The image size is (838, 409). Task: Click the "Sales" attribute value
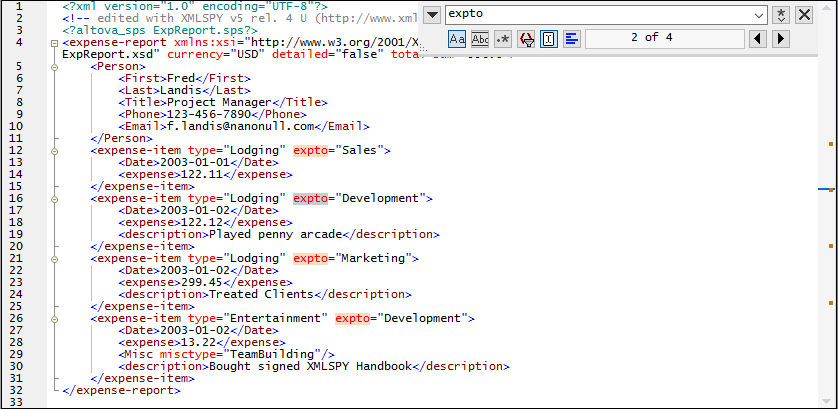click(x=359, y=151)
